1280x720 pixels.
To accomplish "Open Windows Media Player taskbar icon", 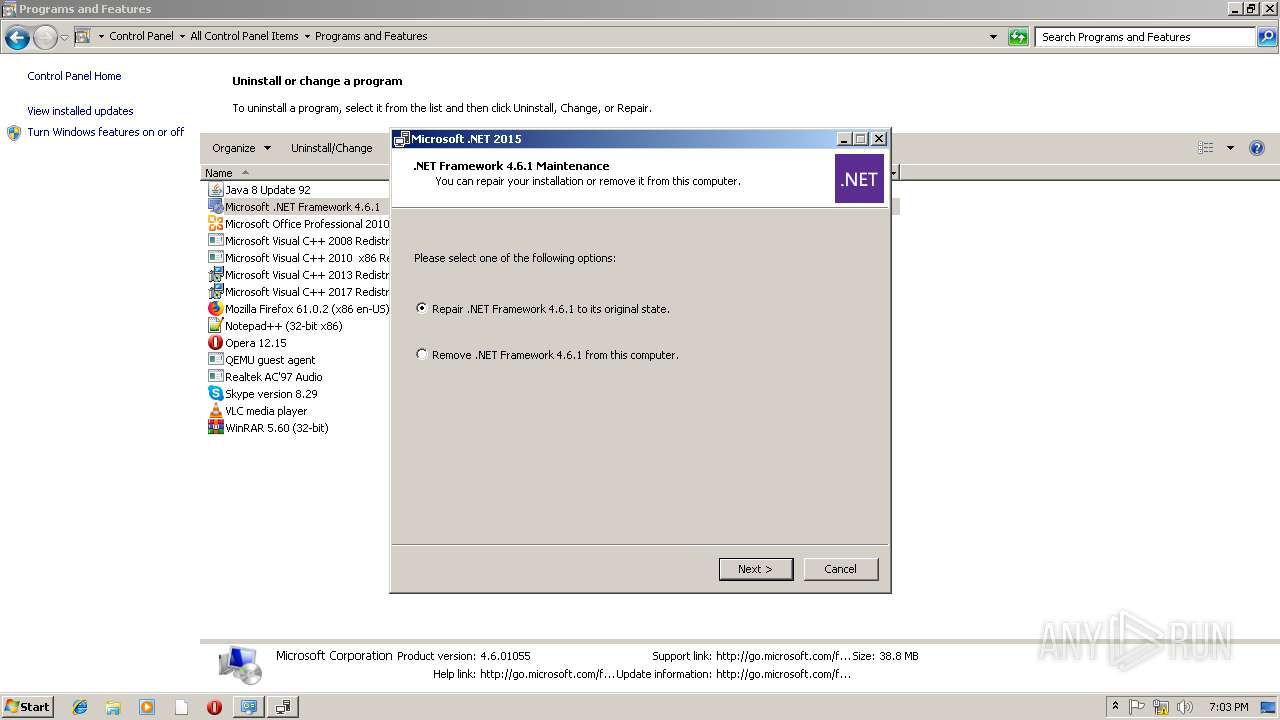I will (147, 707).
